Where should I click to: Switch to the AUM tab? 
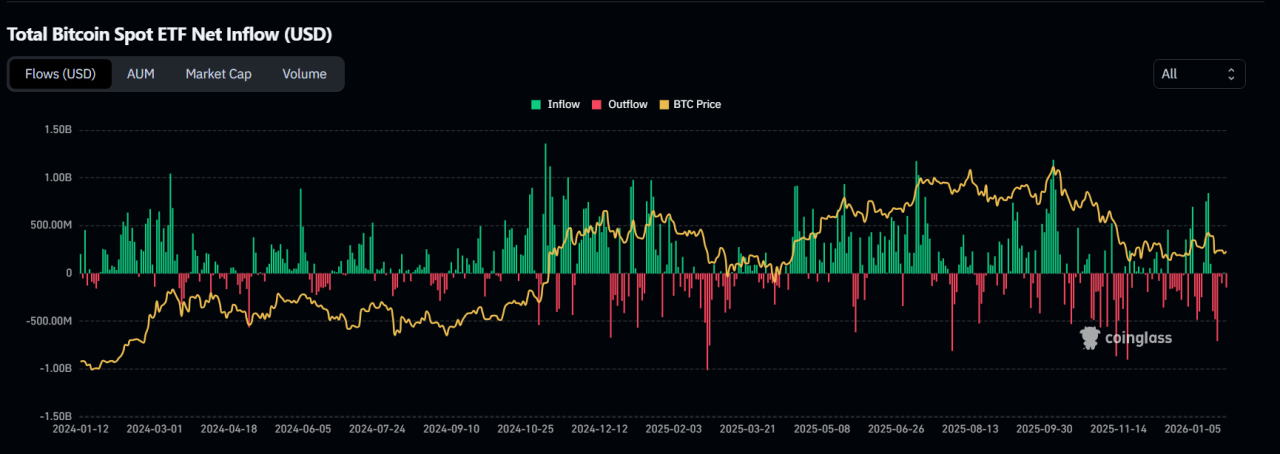pyautogui.click(x=140, y=74)
